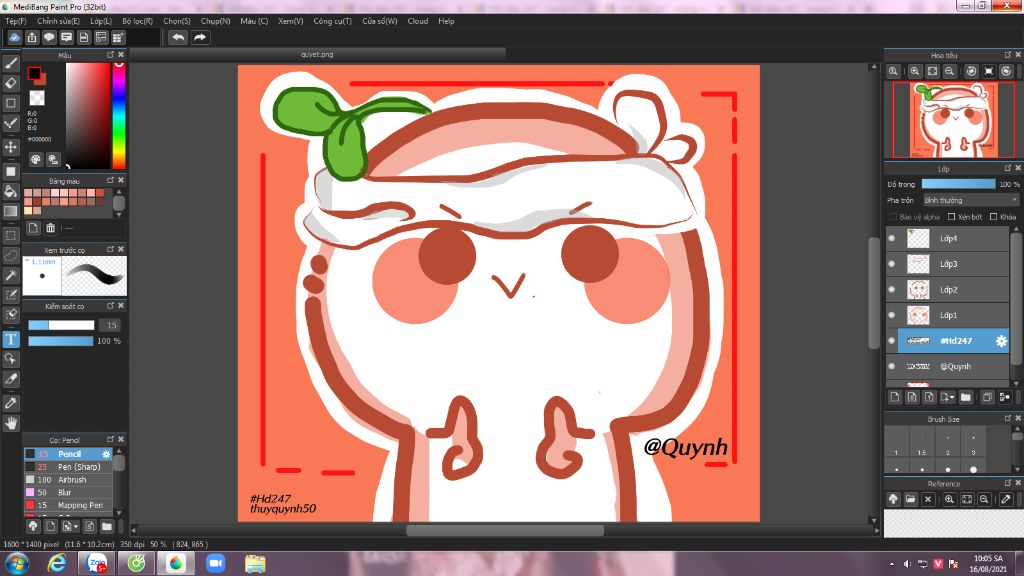1024x576 pixels.
Task: Select the Gradient tool
Action: [11, 211]
